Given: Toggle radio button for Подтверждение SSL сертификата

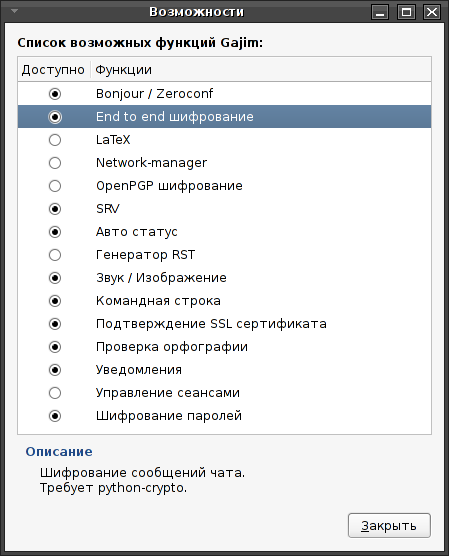Looking at the screenshot, I should (55, 324).
